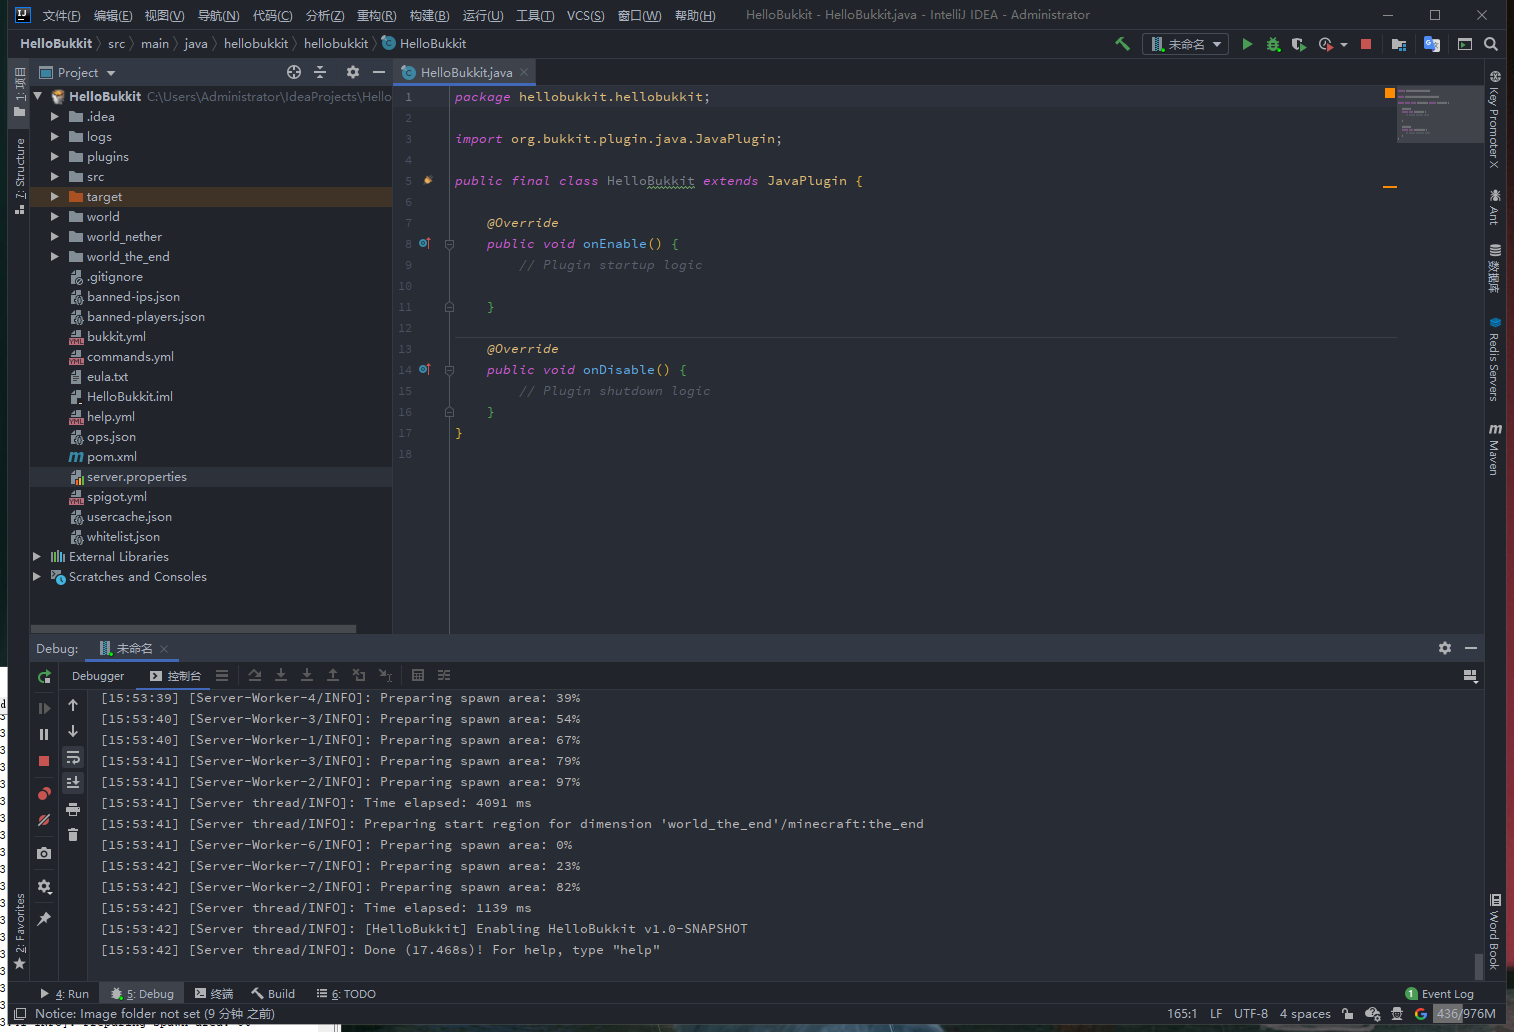Open the run configuration dropdown 未命名
Image resolution: width=1514 pixels, height=1032 pixels.
pos(1186,44)
